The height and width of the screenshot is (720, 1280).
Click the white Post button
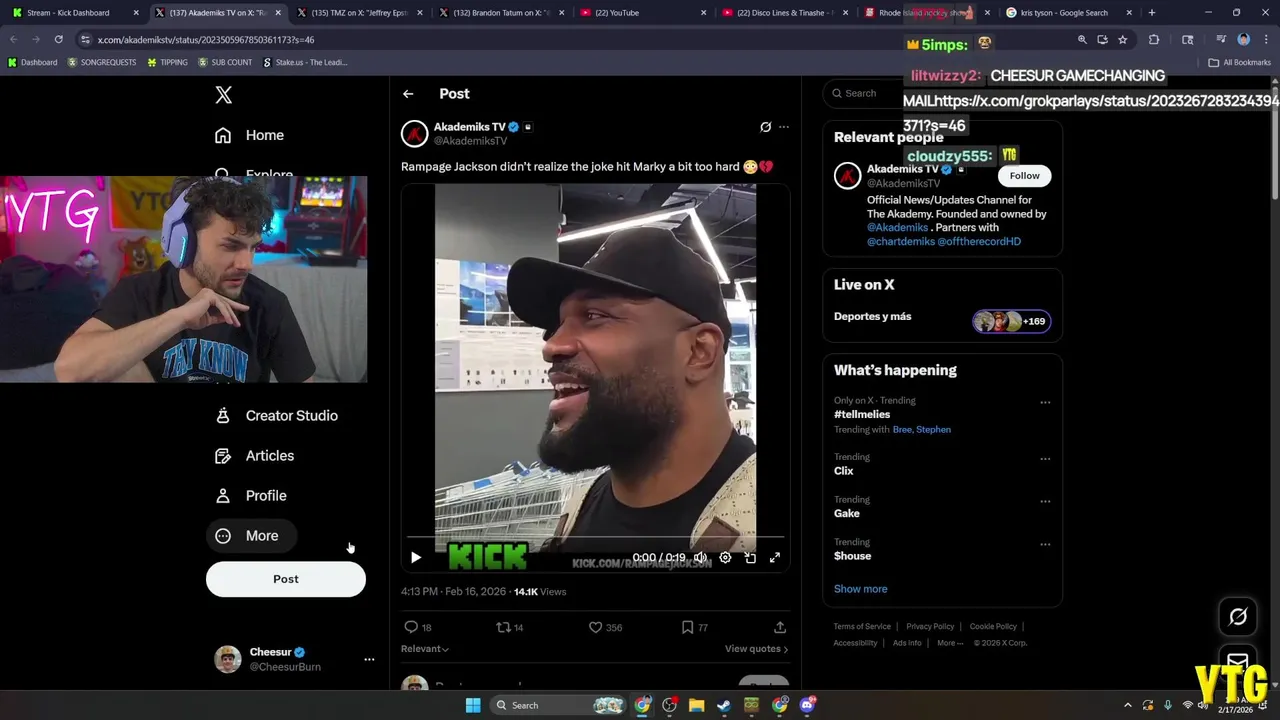pyautogui.click(x=286, y=579)
